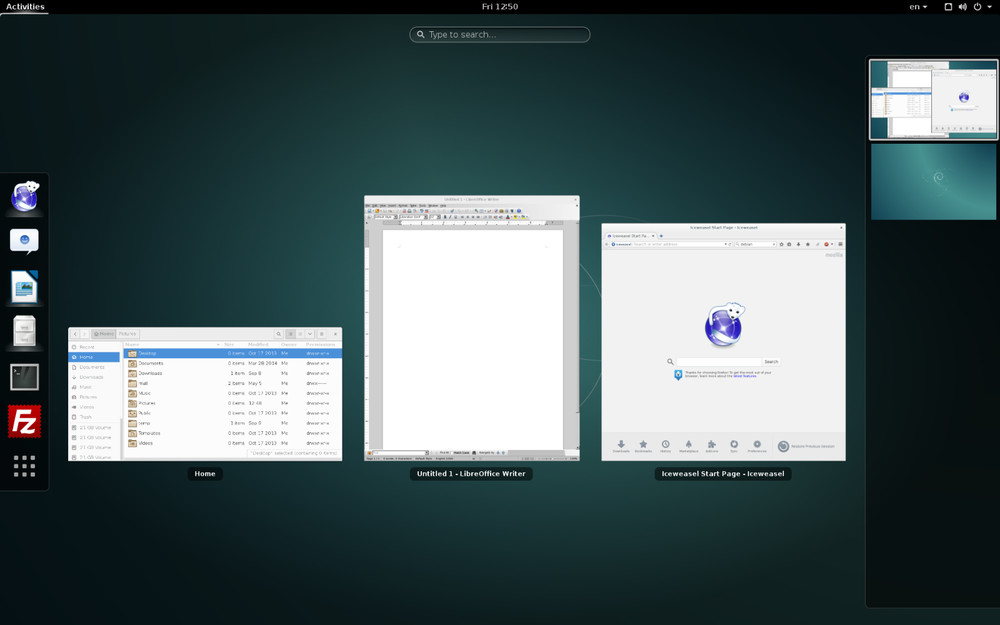The height and width of the screenshot is (625, 1000).
Task: Launch the Terminal from the dash
Action: pyautogui.click(x=24, y=377)
